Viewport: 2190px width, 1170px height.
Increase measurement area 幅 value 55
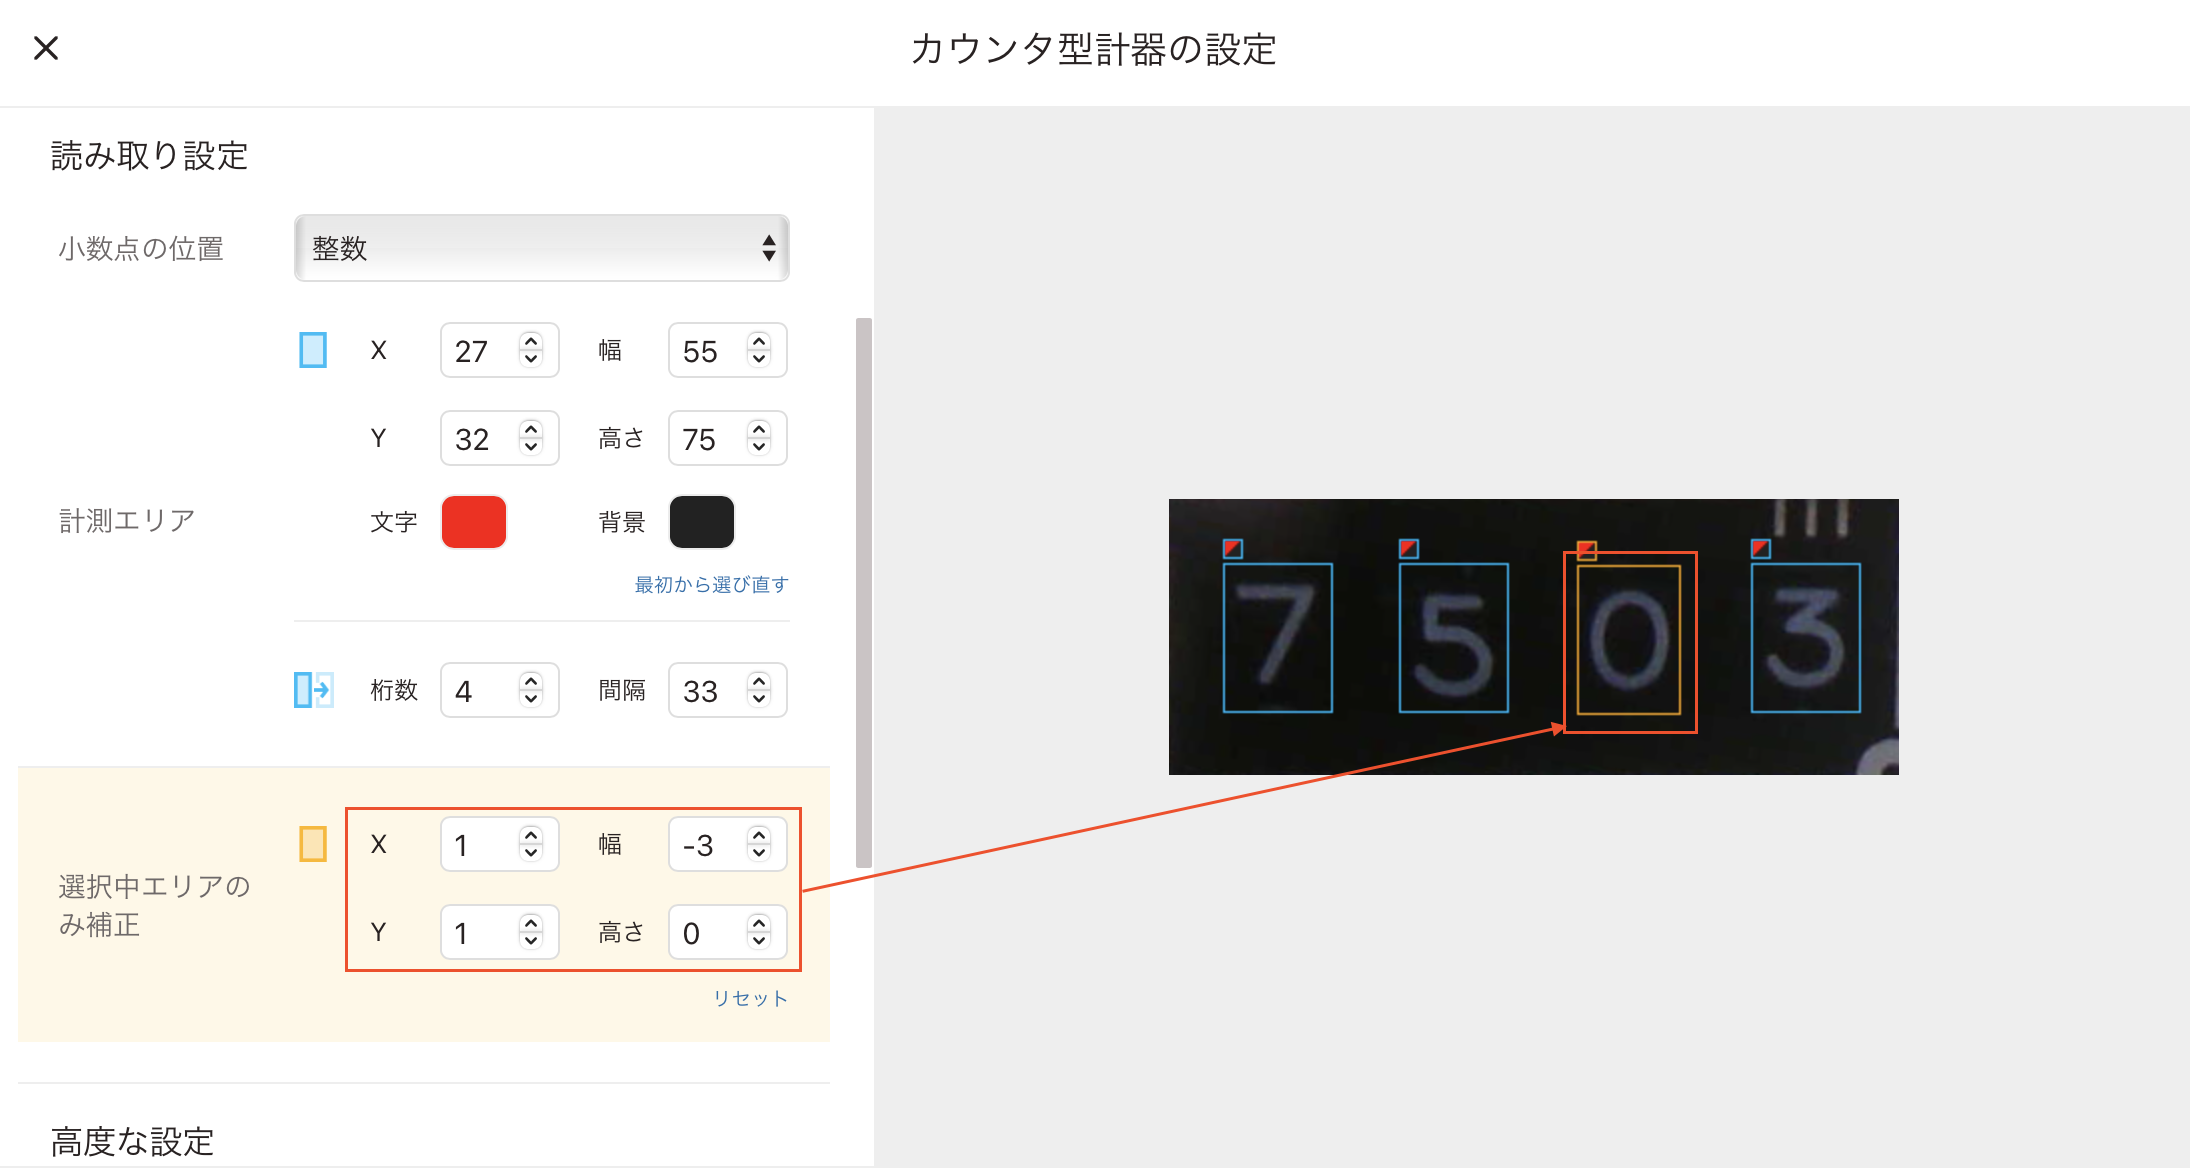coord(759,341)
